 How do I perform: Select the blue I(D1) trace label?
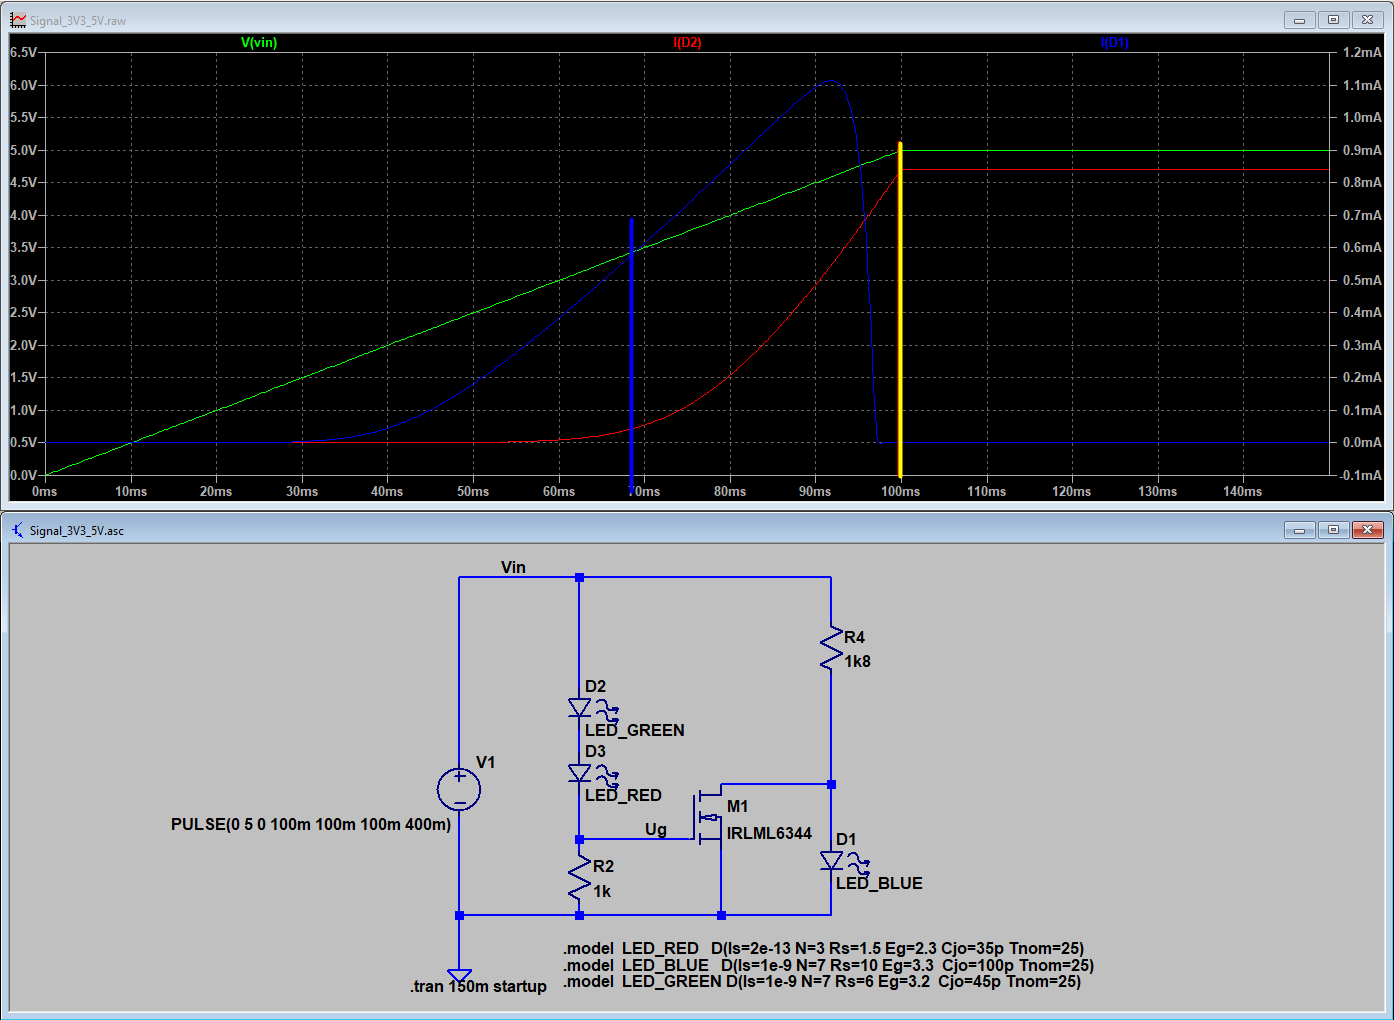pyautogui.click(x=1114, y=43)
